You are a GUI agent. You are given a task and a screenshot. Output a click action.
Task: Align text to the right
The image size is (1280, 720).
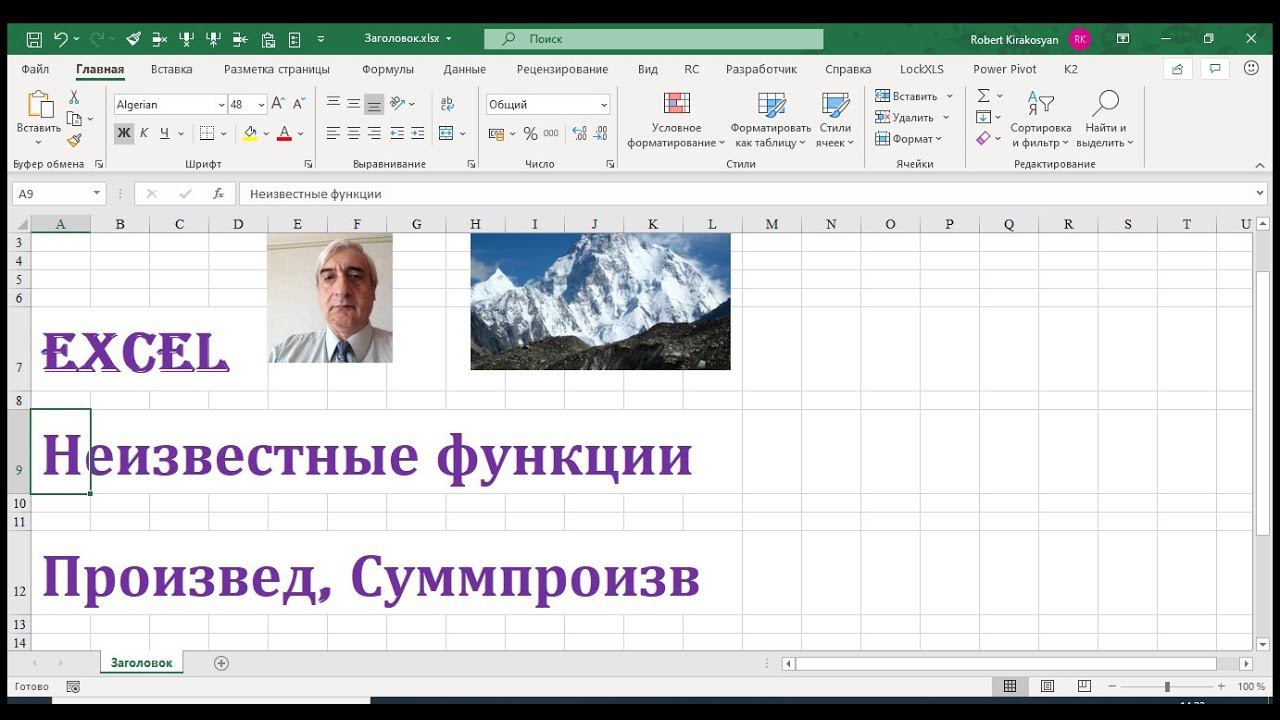374,133
